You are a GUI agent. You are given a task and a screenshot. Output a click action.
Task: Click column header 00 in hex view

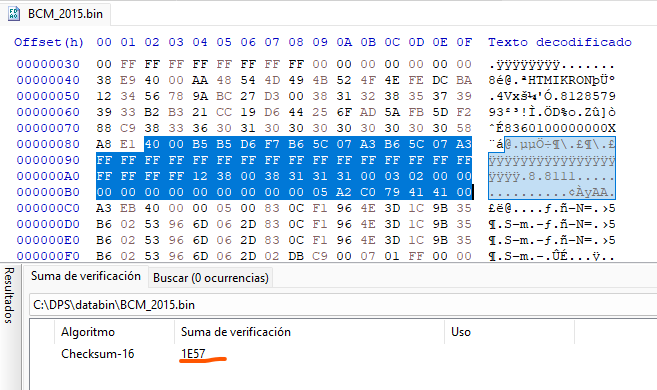104,42
